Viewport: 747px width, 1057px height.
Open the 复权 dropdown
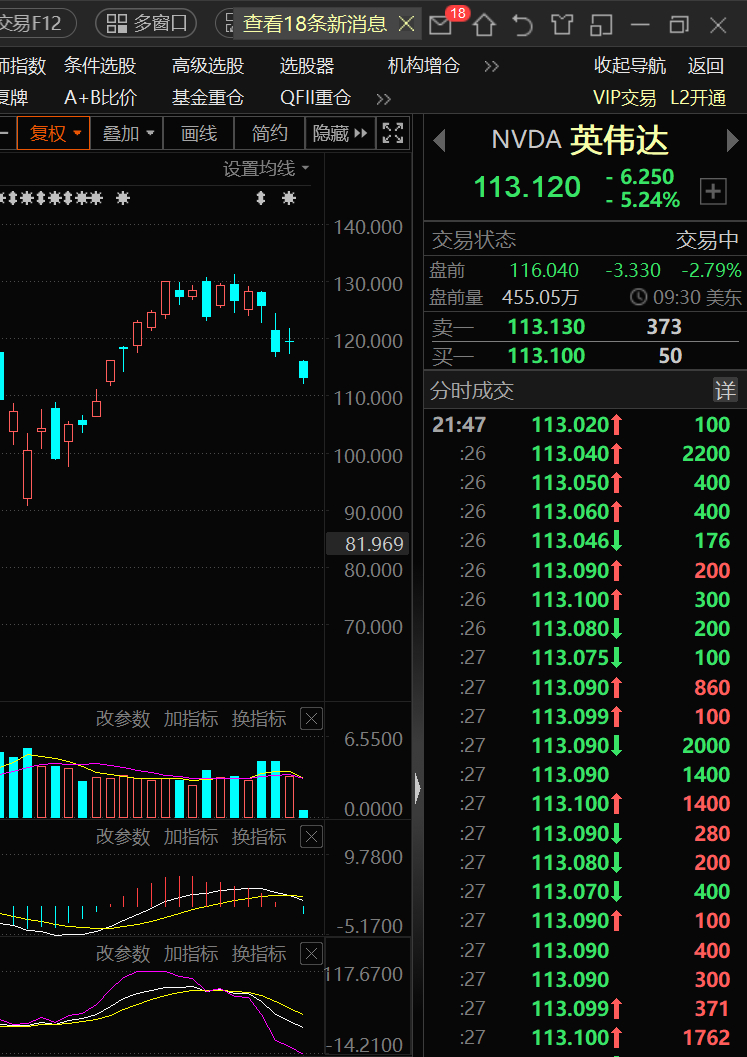(x=53, y=133)
